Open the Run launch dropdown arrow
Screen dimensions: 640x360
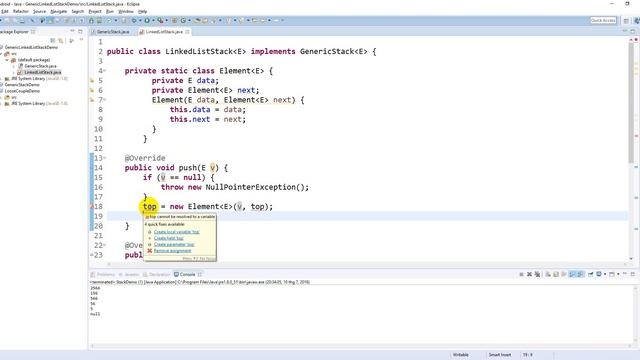pos(153,20)
